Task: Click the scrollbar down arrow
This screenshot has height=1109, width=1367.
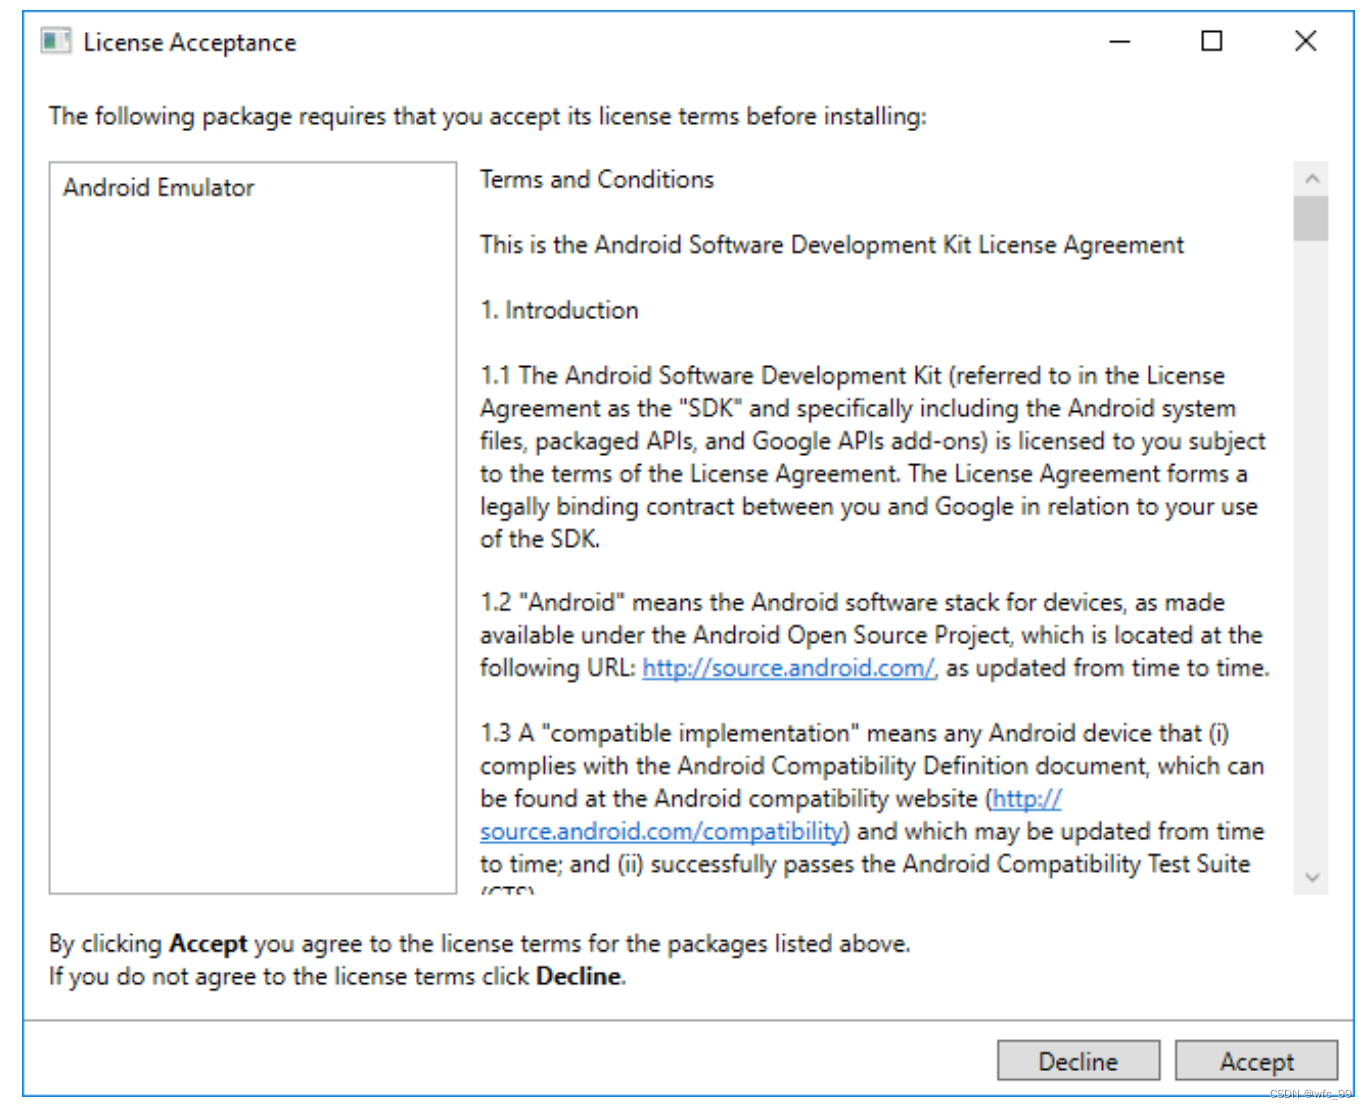Action: (1313, 877)
